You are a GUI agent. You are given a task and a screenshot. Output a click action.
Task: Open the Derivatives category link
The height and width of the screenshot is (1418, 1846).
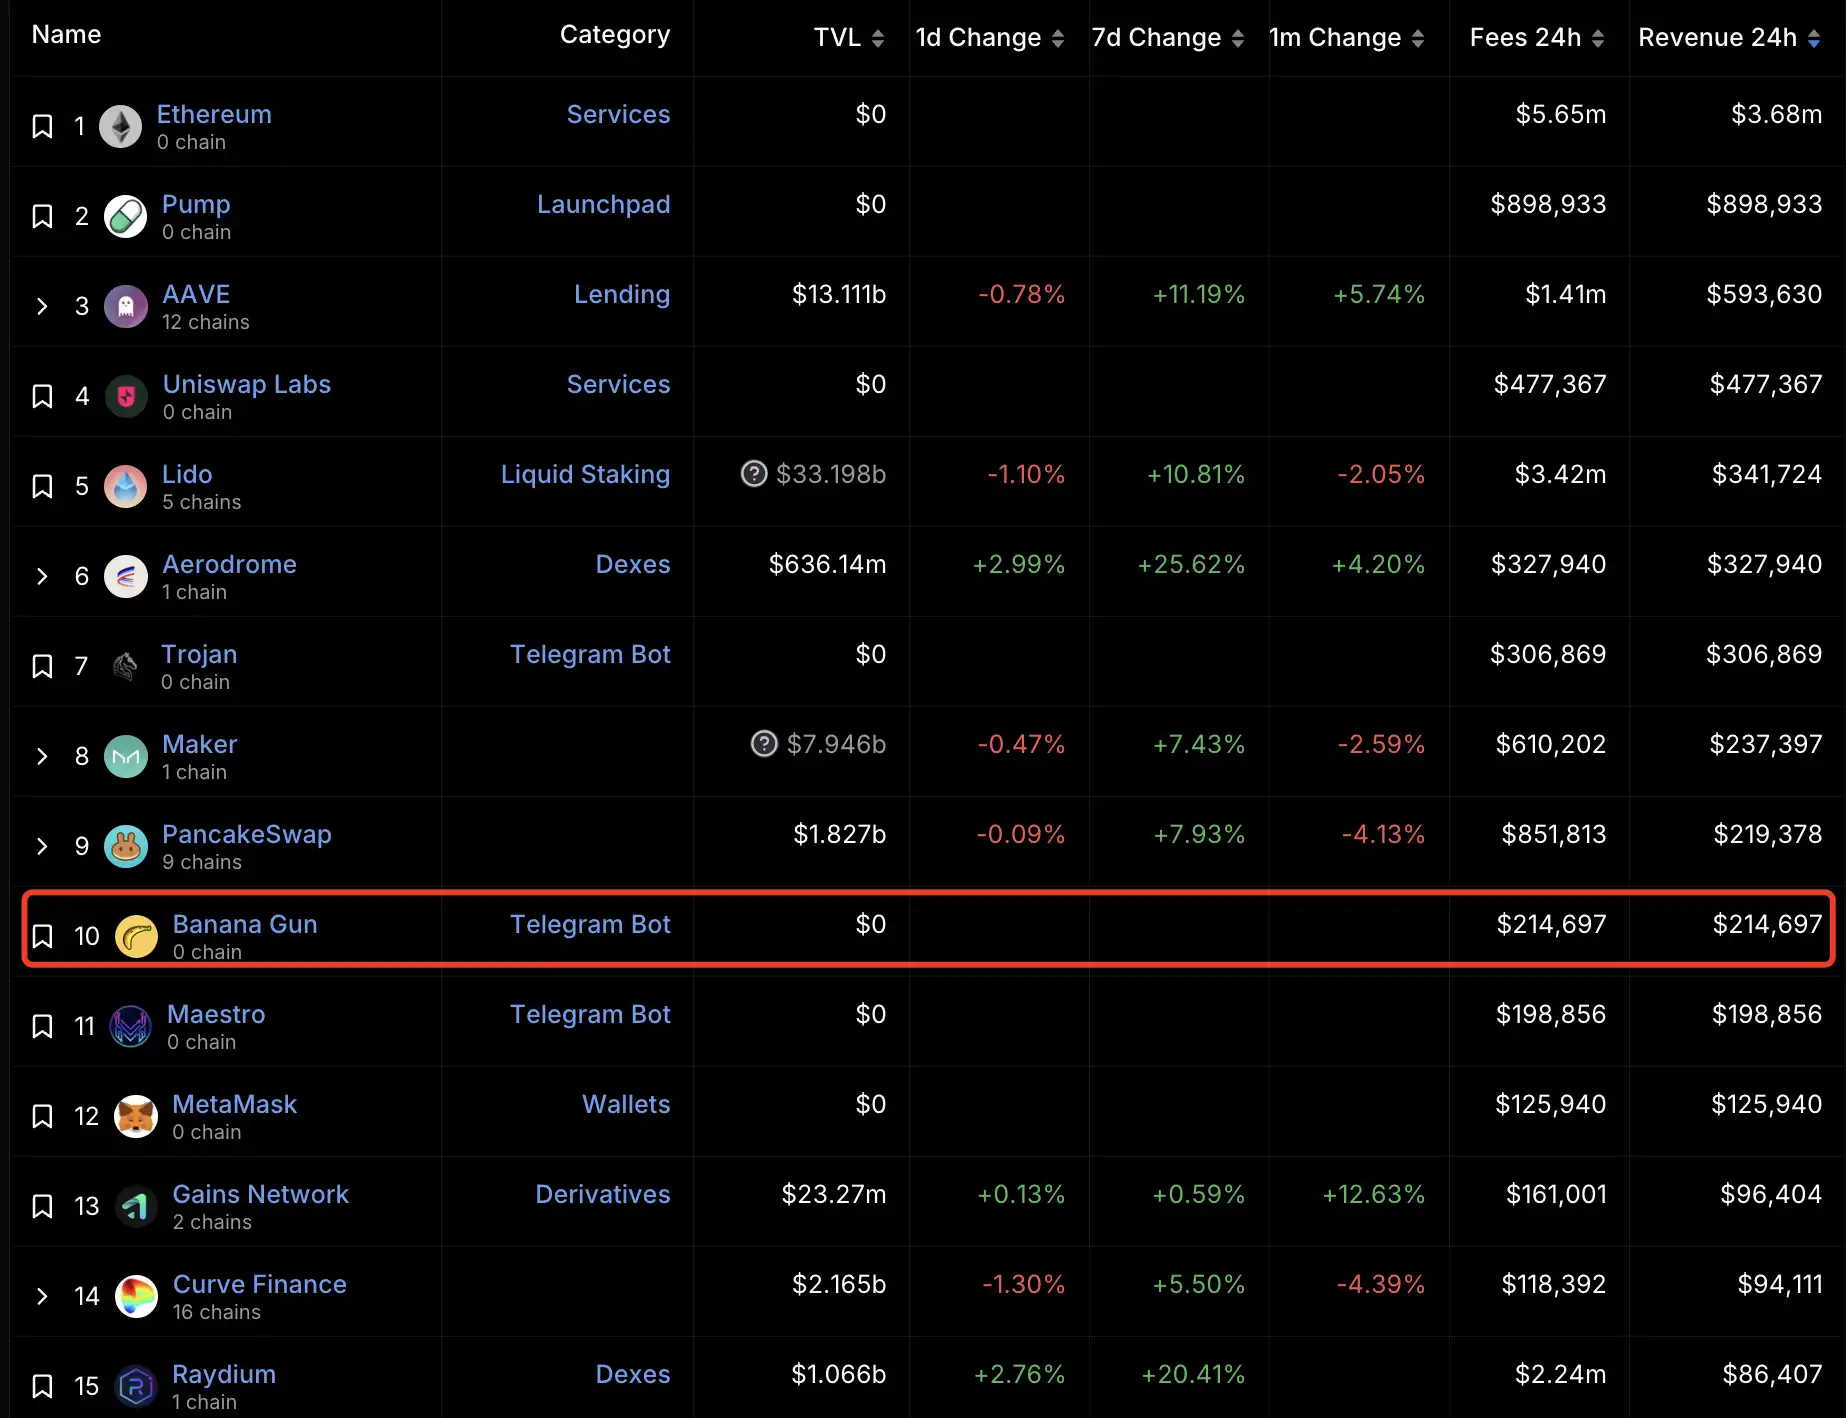[603, 1194]
